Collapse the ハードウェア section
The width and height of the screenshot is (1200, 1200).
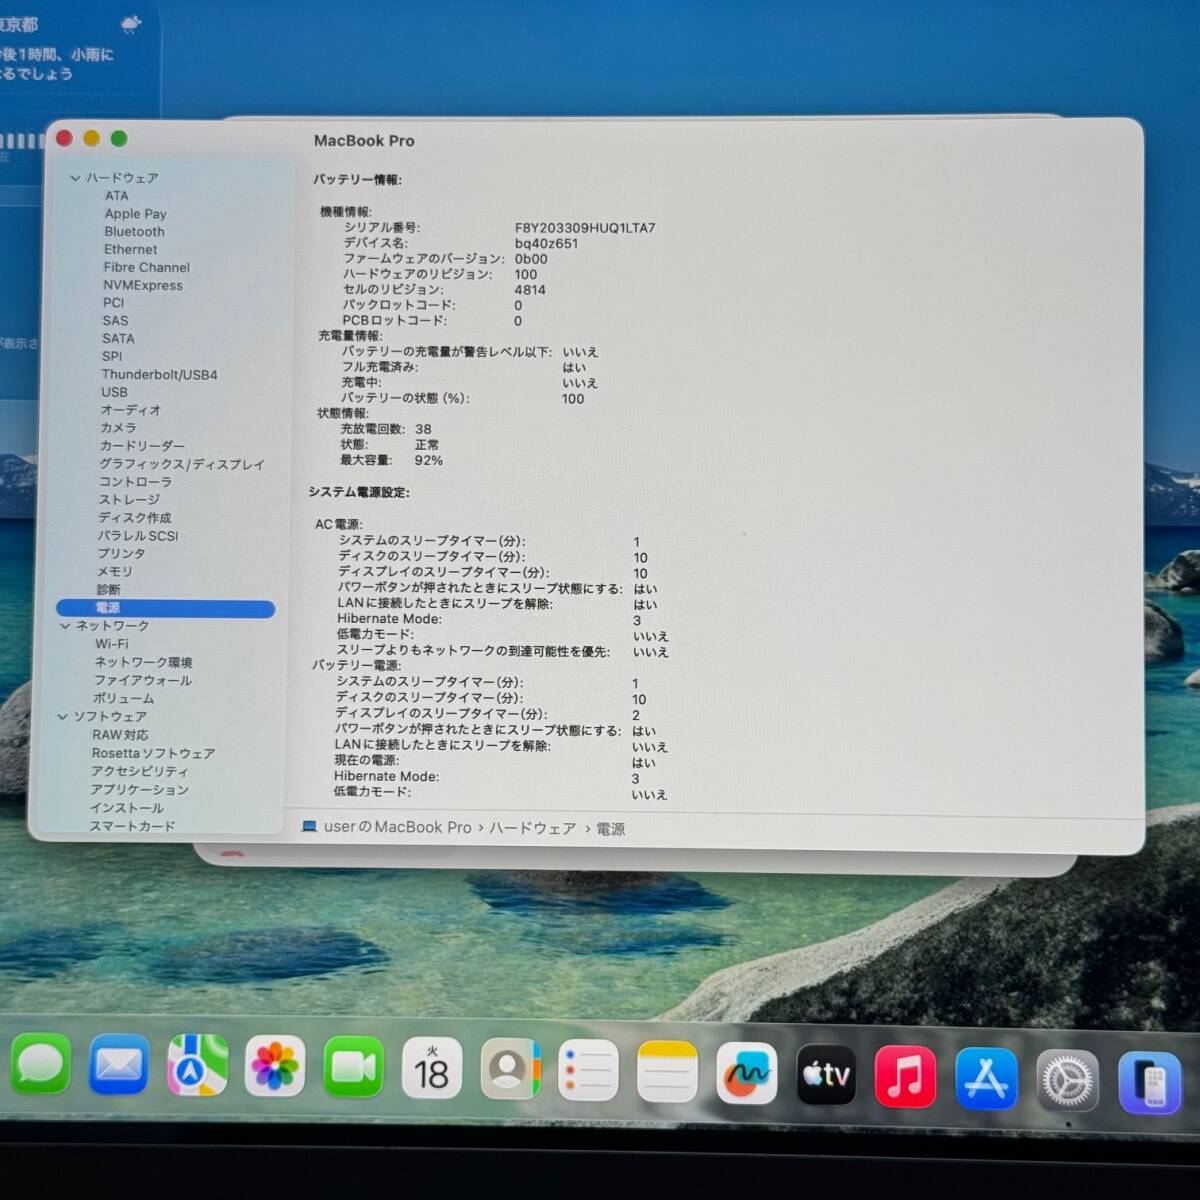[75, 178]
